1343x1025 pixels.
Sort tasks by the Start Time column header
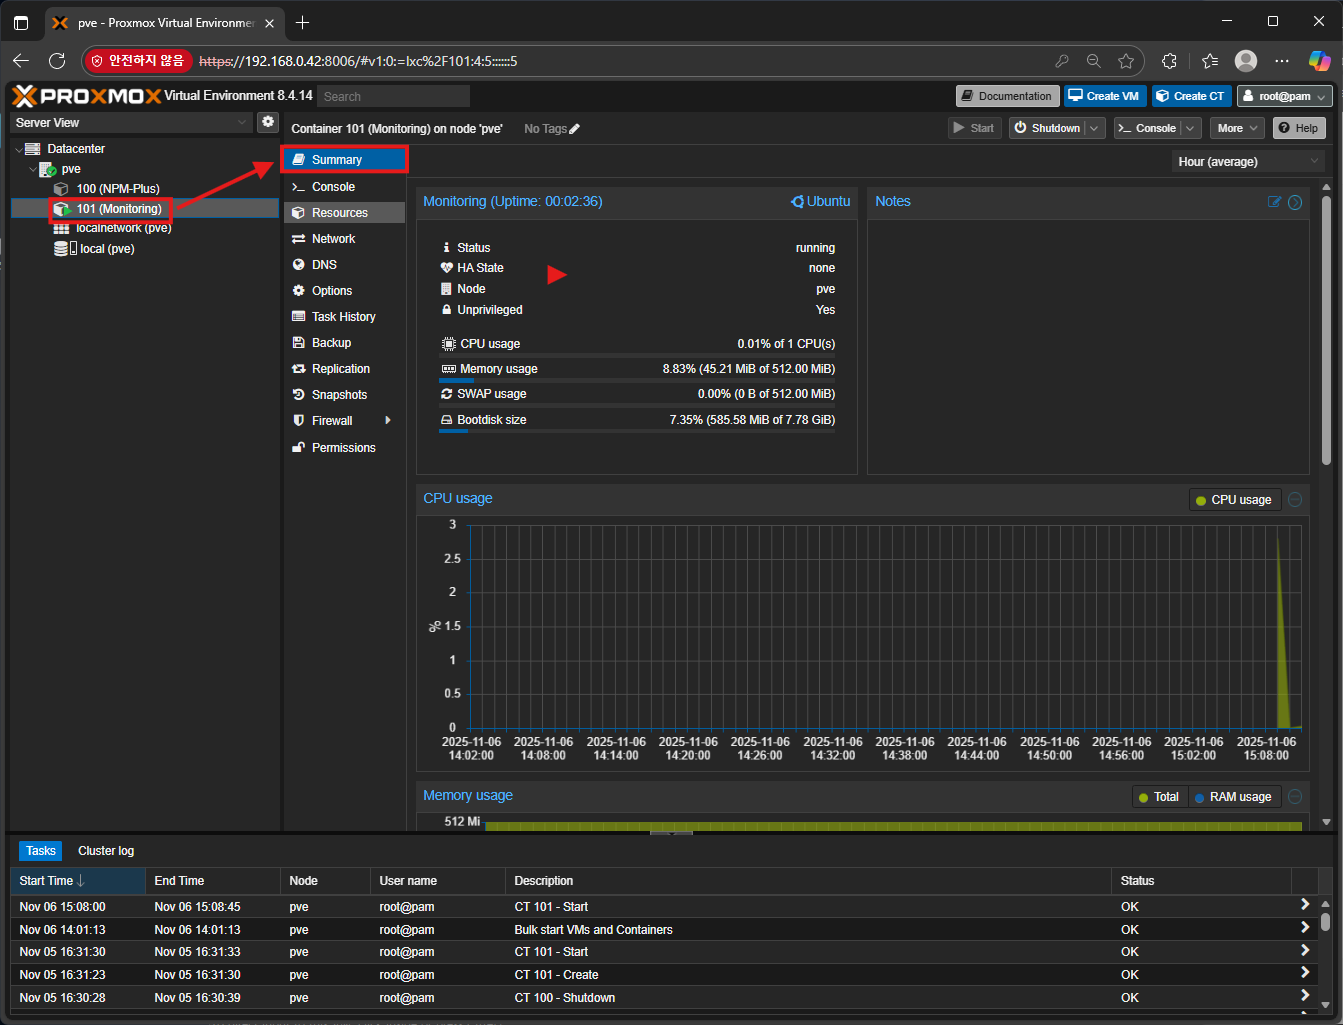click(x=78, y=881)
